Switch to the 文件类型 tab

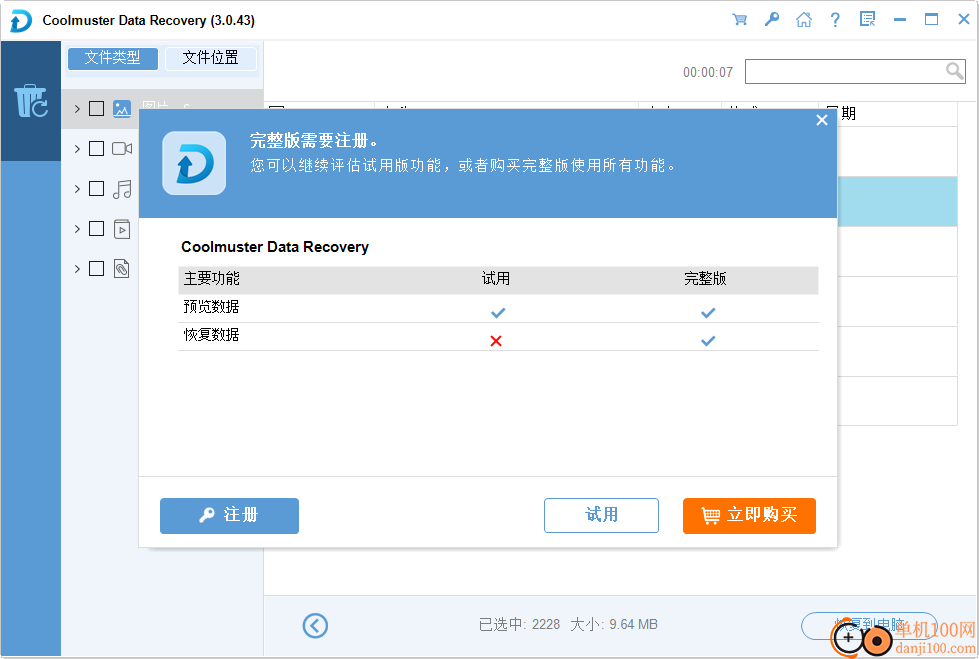[x=112, y=58]
